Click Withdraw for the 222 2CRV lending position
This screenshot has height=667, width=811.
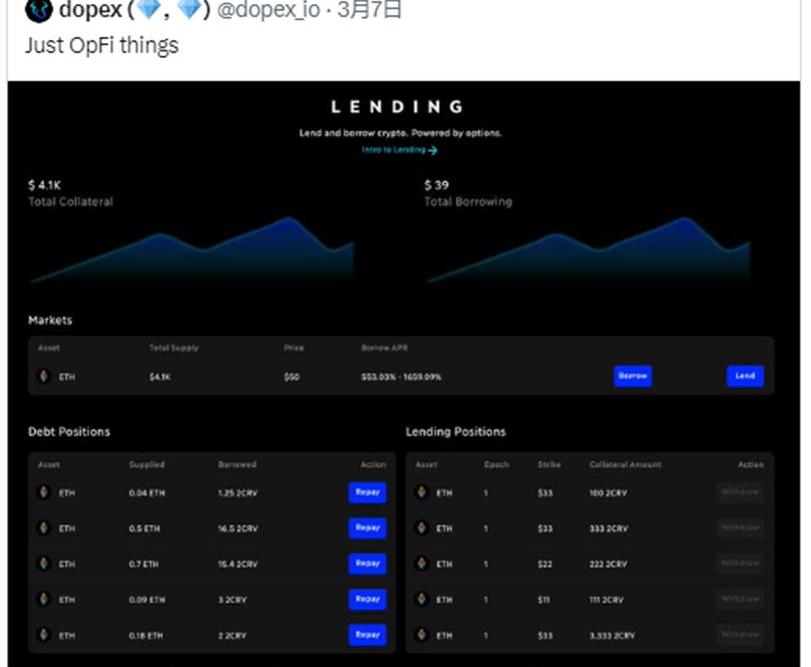pyautogui.click(x=740, y=564)
